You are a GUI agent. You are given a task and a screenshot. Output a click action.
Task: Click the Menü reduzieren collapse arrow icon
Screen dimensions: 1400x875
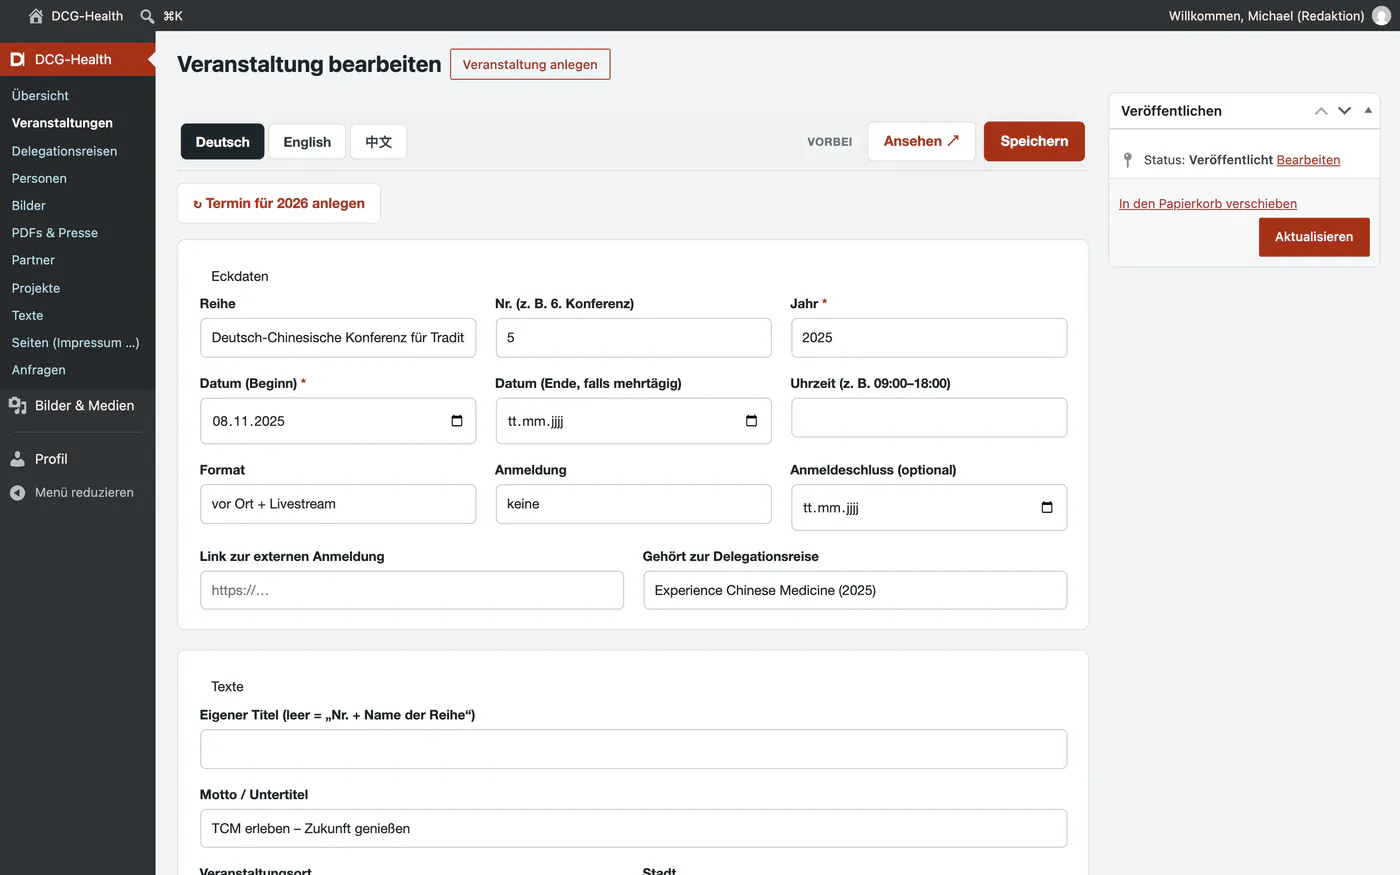tap(17, 492)
